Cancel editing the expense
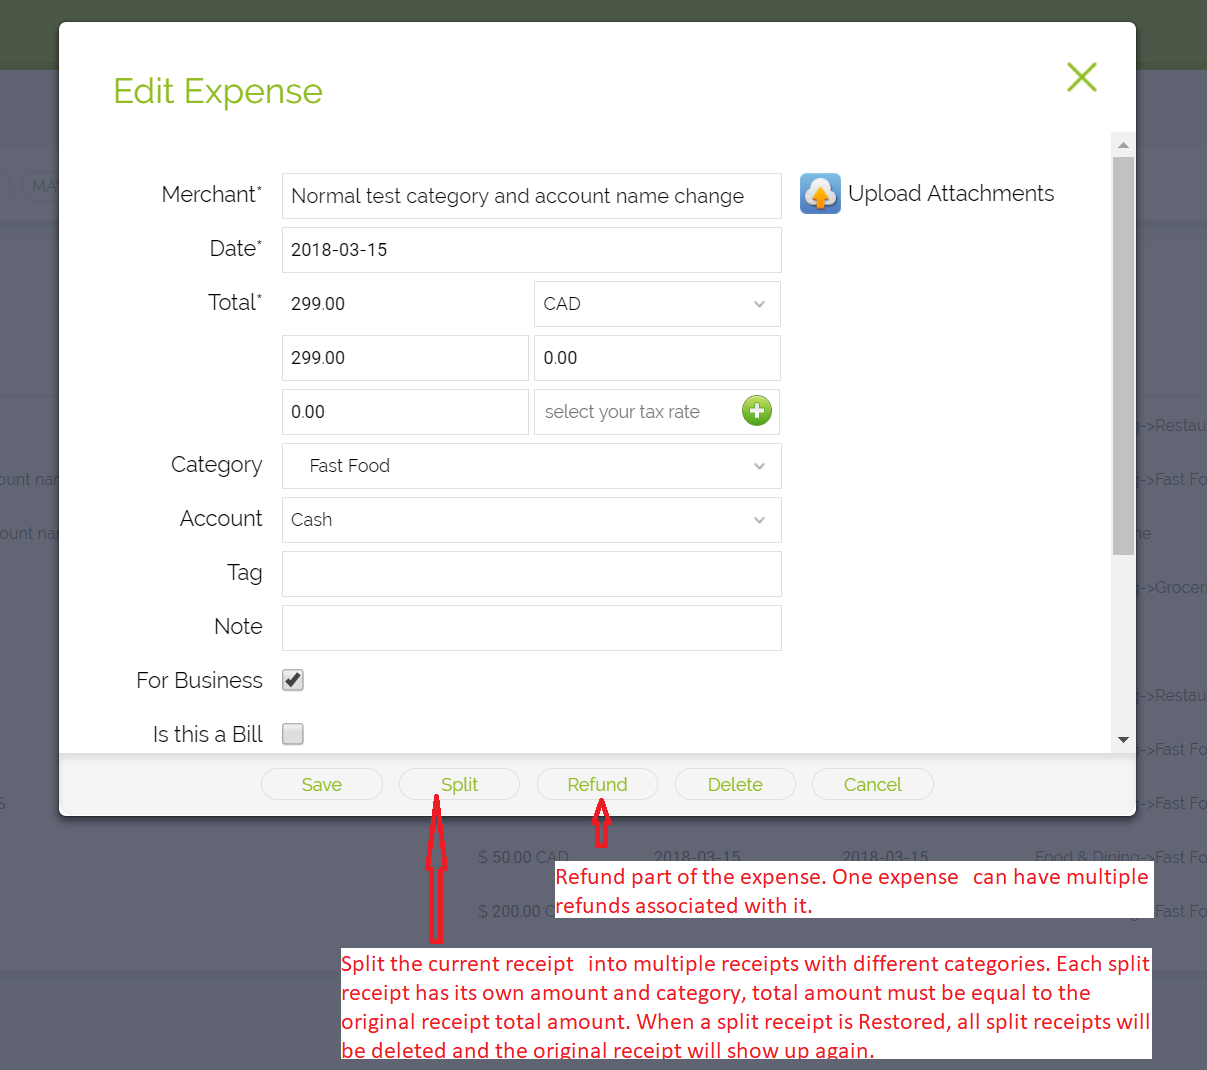 (x=872, y=784)
